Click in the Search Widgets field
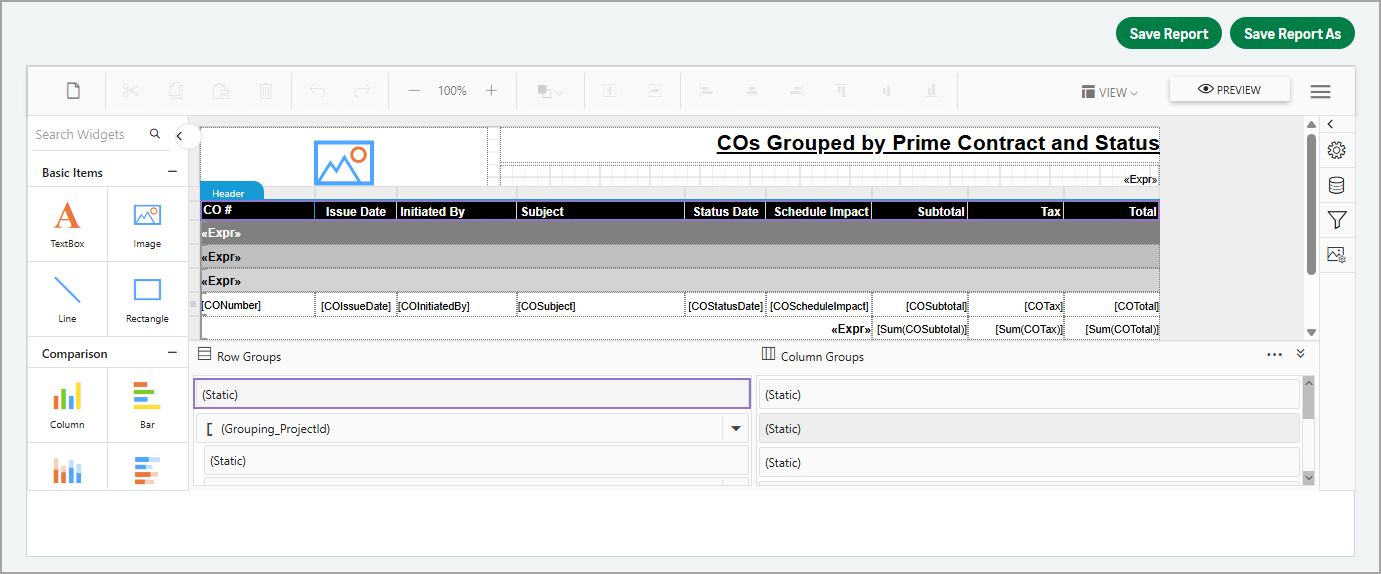This screenshot has height=574, width=1381. (x=88, y=134)
